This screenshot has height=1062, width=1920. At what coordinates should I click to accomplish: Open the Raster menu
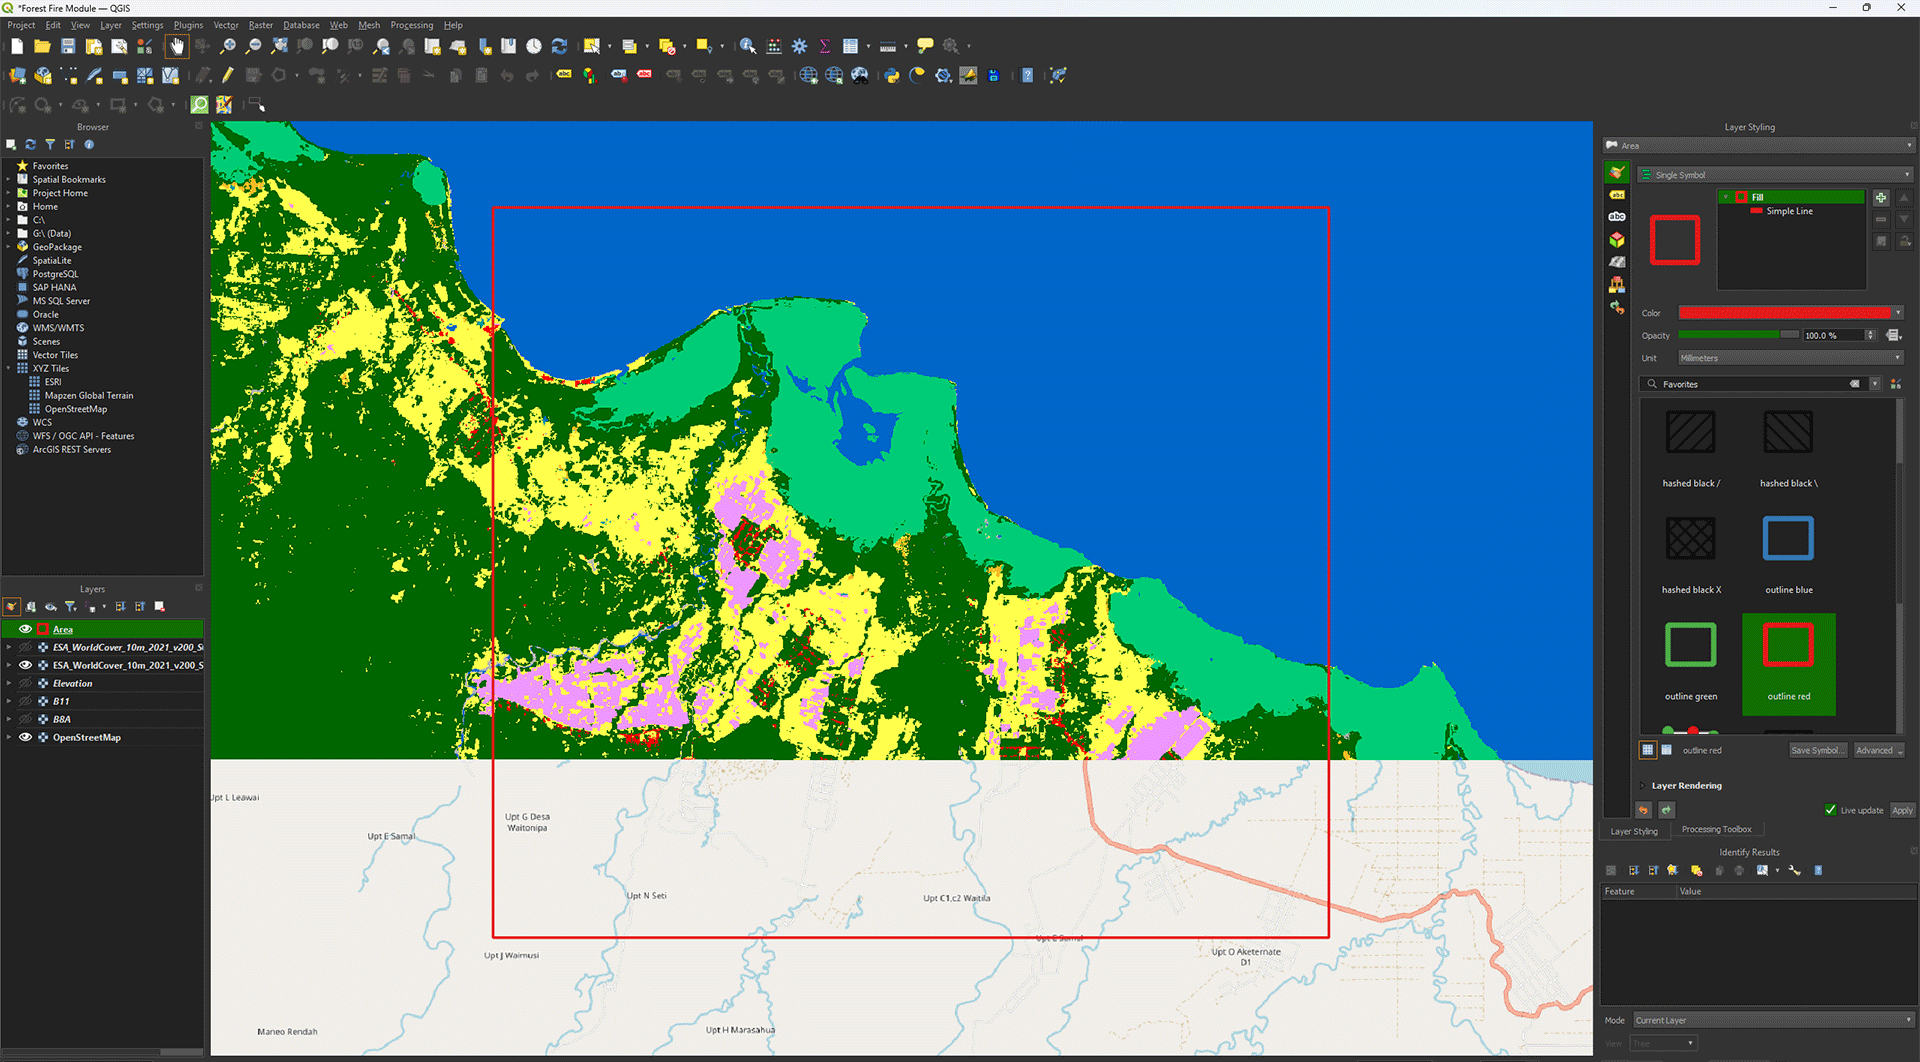point(260,25)
